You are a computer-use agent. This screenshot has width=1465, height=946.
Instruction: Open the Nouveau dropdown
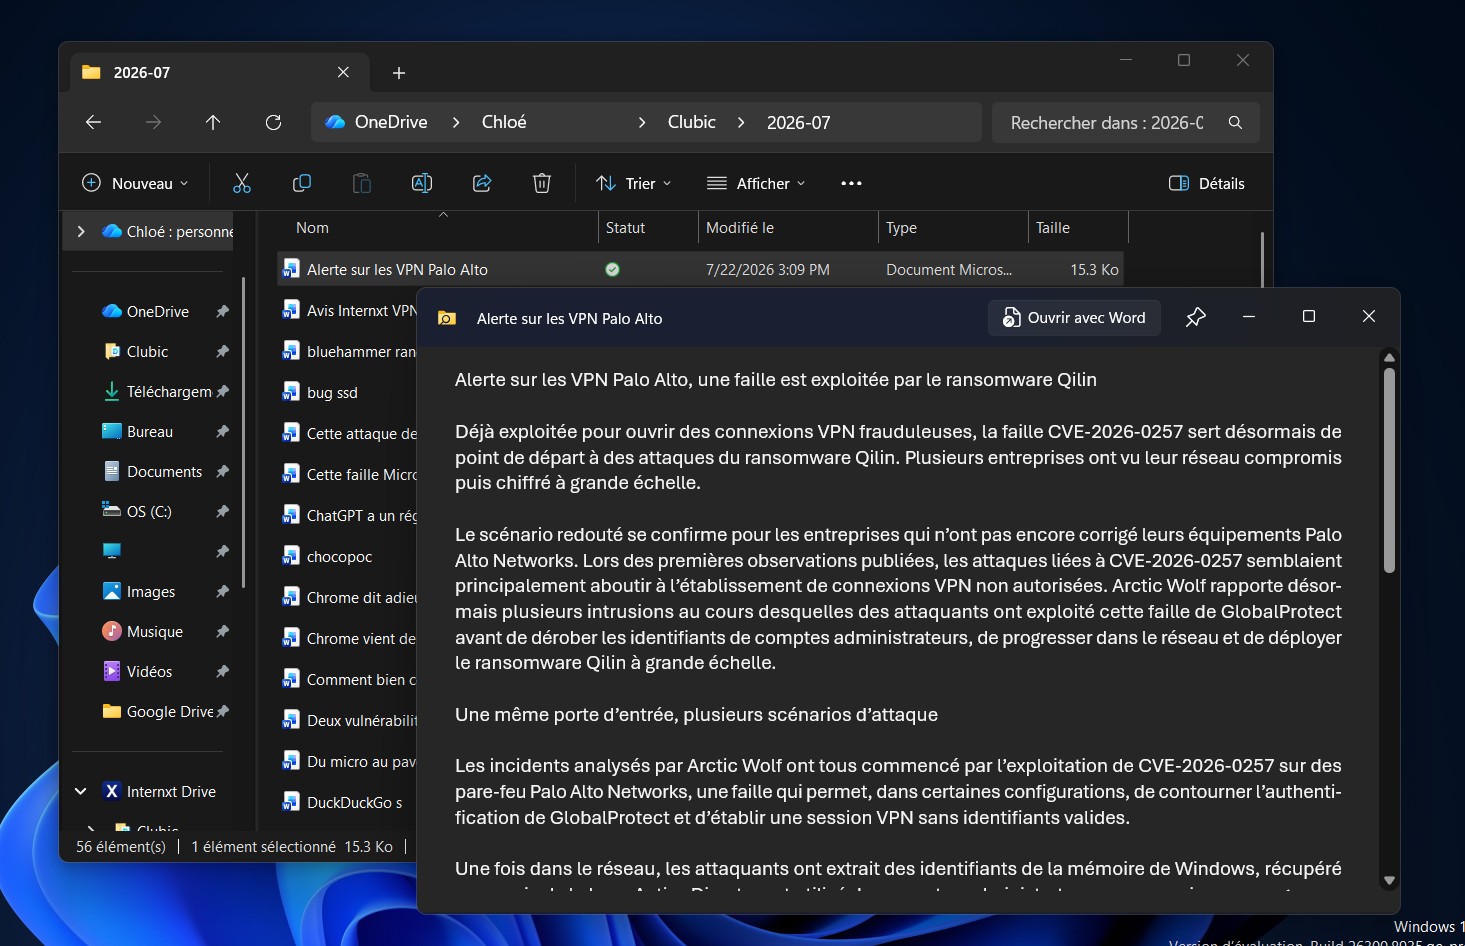tap(135, 183)
